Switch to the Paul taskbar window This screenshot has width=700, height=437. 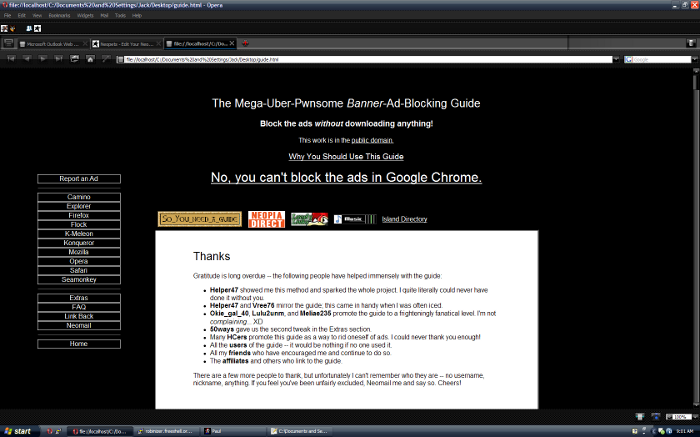pos(233,431)
